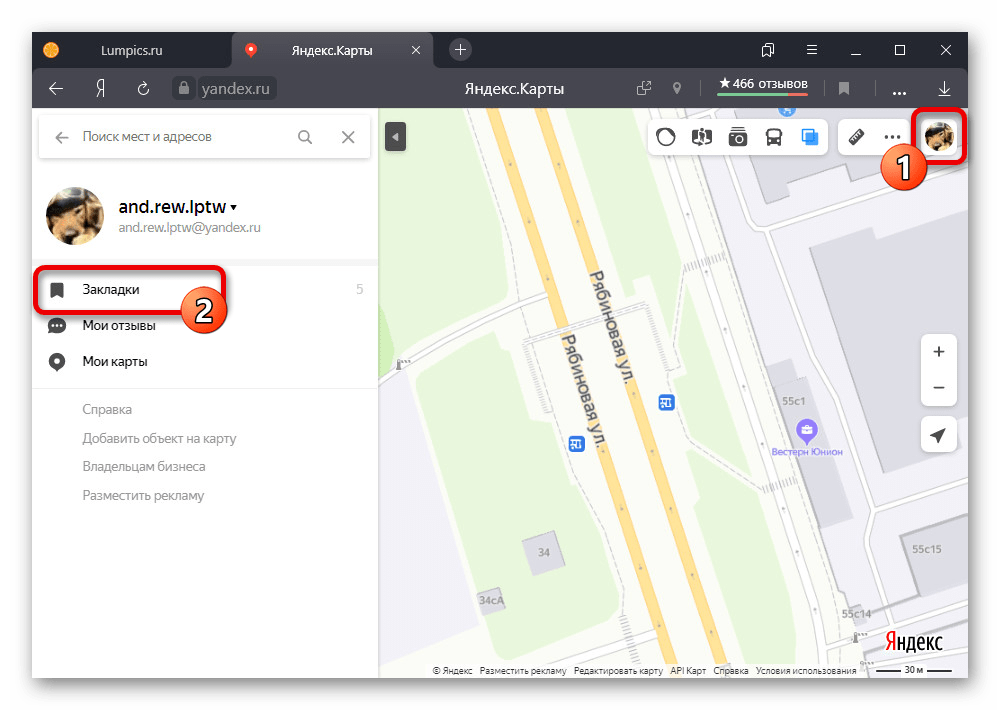Click the bus stop icon left of road
The width and height of the screenshot is (1000, 710).
click(x=577, y=443)
